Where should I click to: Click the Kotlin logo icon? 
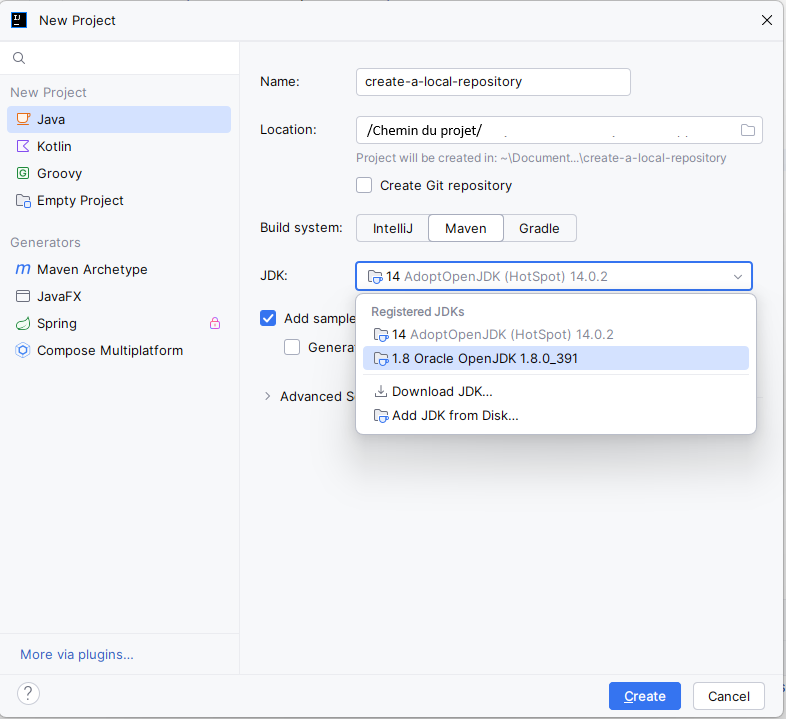(x=23, y=146)
